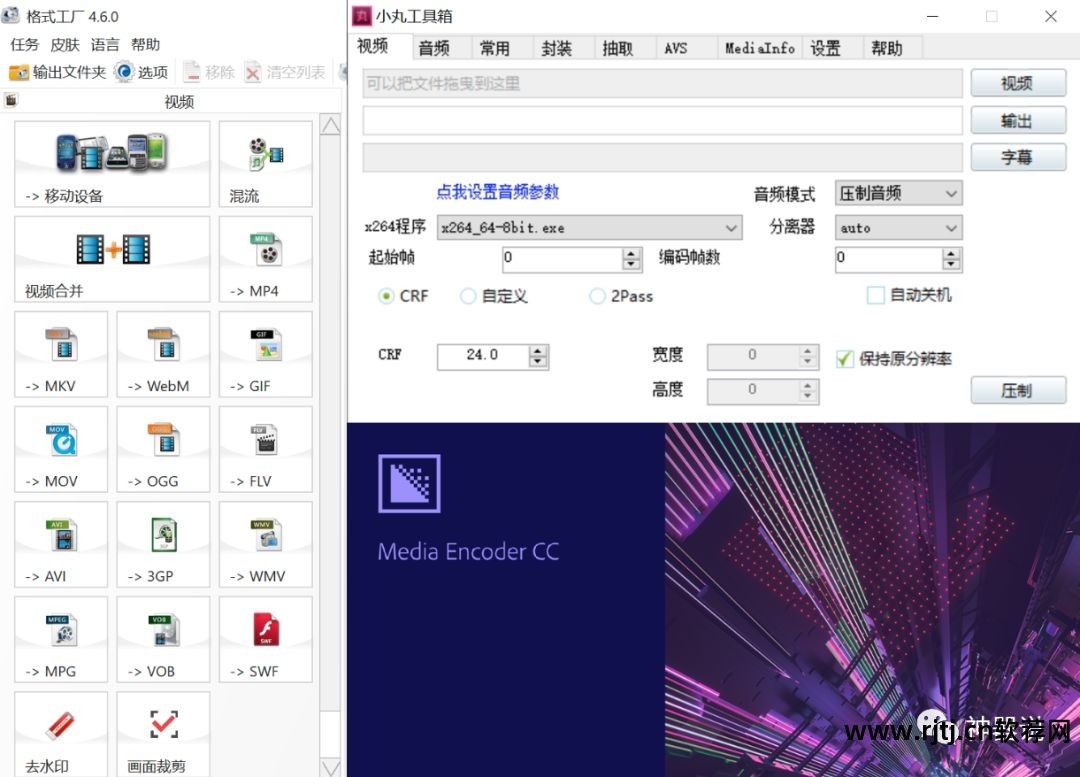The height and width of the screenshot is (777, 1080).
Task: Adjust the 编码帧数 frame count stepper
Action: click(x=951, y=259)
